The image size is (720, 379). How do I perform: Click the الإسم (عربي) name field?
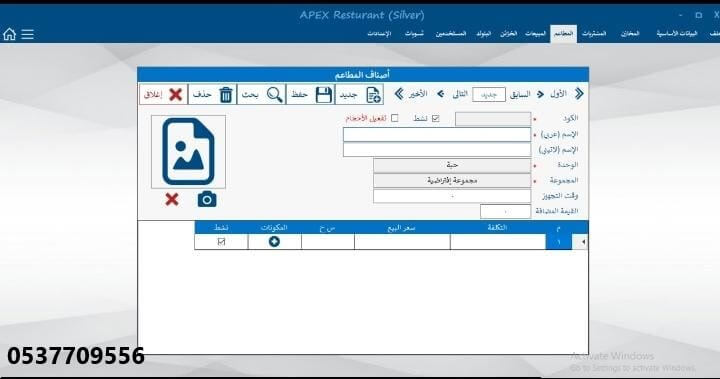pos(437,135)
